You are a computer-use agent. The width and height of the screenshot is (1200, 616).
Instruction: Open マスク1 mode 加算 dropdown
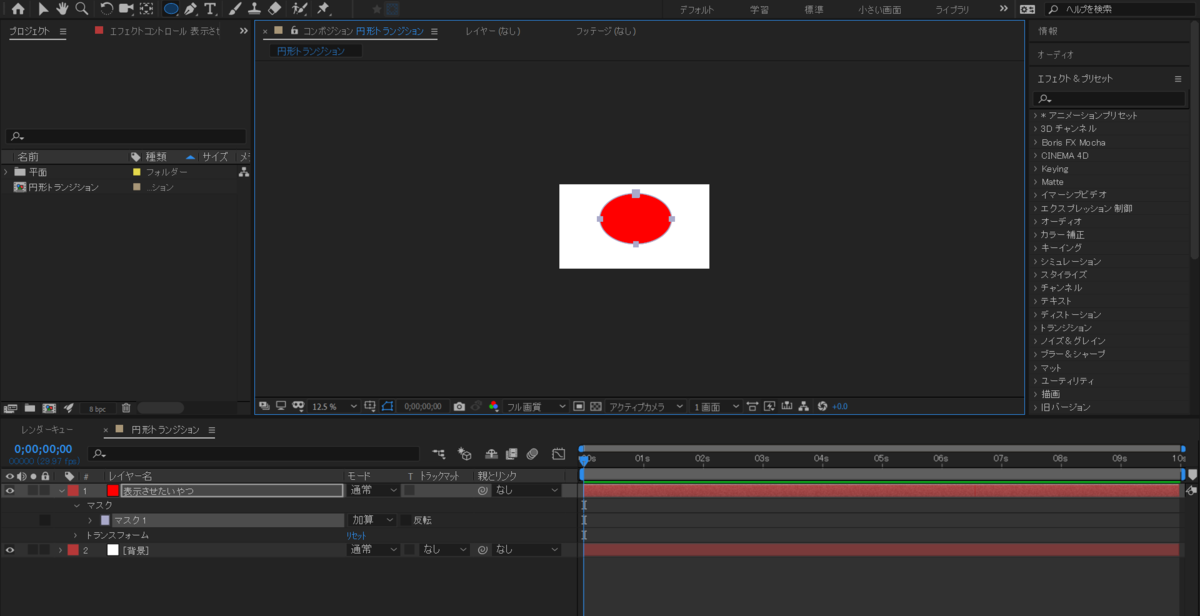[x=372, y=520]
